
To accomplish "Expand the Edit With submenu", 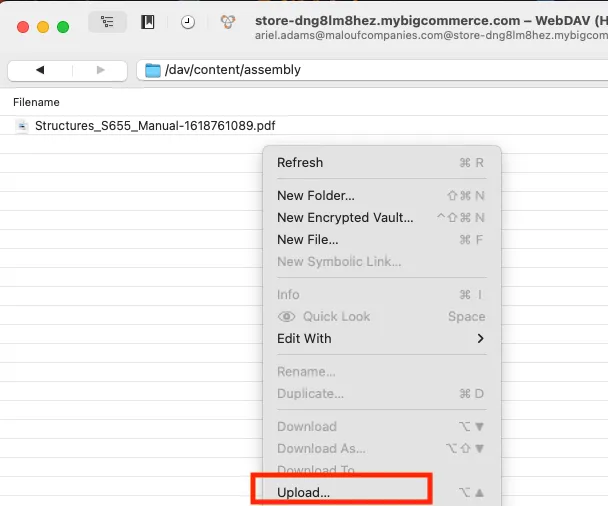I will [x=382, y=339].
